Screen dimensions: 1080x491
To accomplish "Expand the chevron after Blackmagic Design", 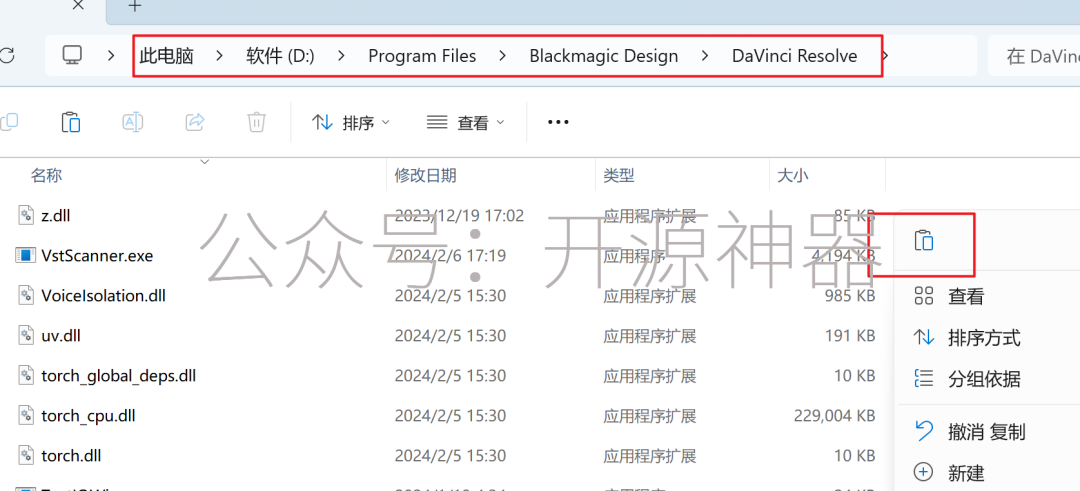I will tap(705, 56).
